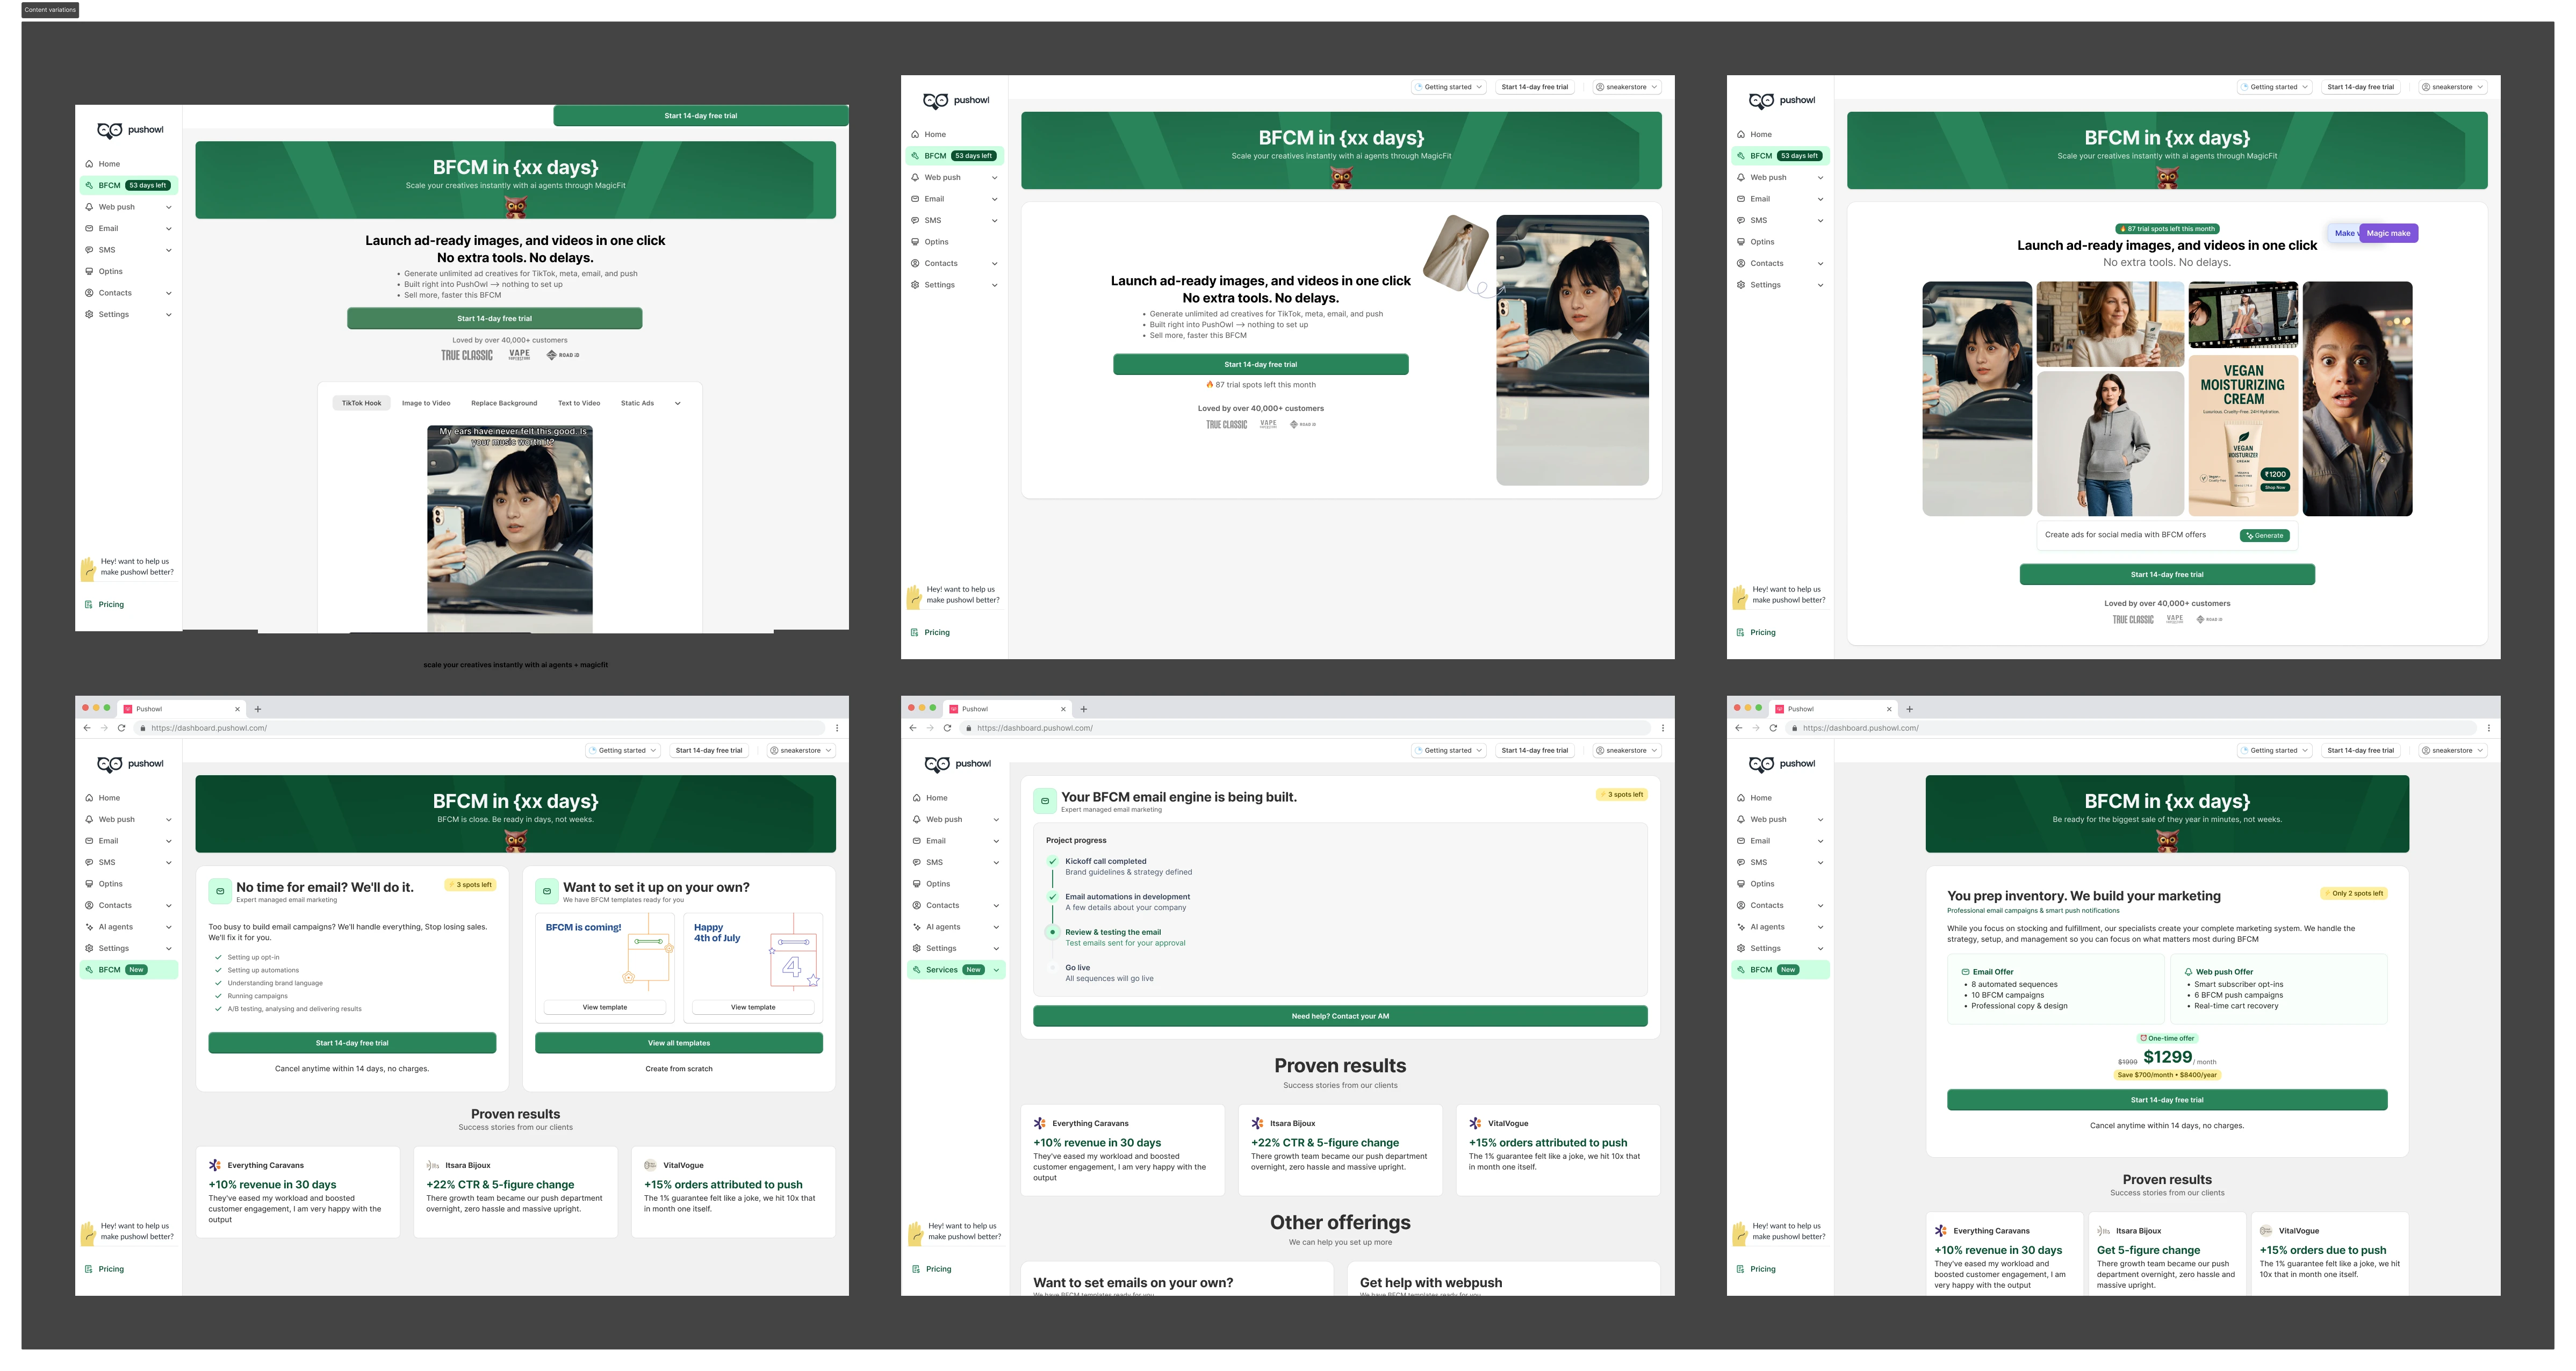
Task: Select the 'Review & testing the email' step dot
Action: (x=1052, y=932)
